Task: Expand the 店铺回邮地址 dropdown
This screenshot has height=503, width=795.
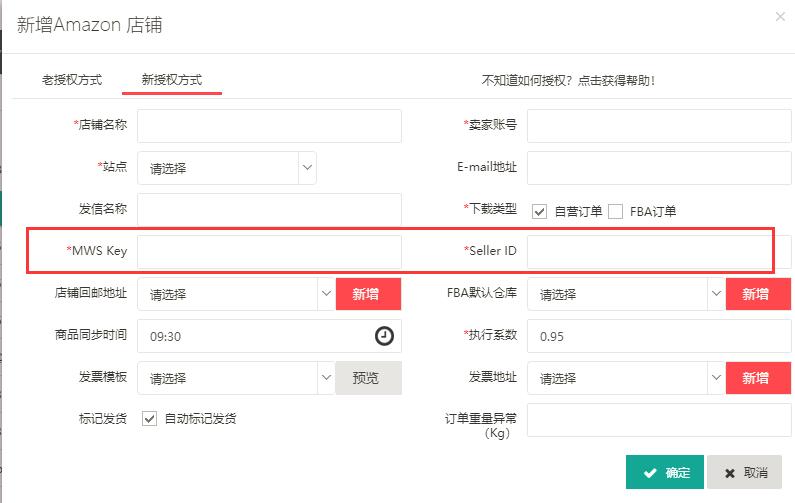Action: [236, 294]
